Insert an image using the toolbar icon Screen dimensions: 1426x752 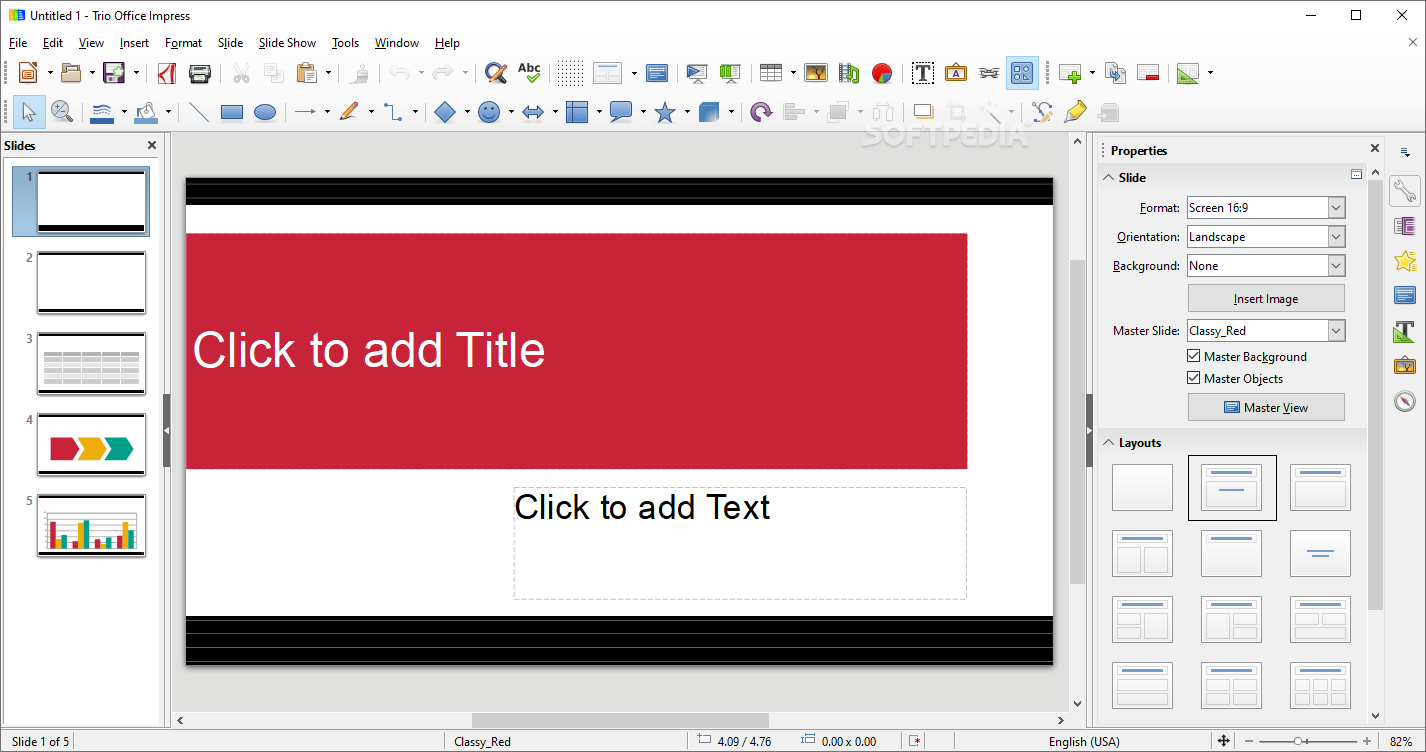click(x=816, y=73)
